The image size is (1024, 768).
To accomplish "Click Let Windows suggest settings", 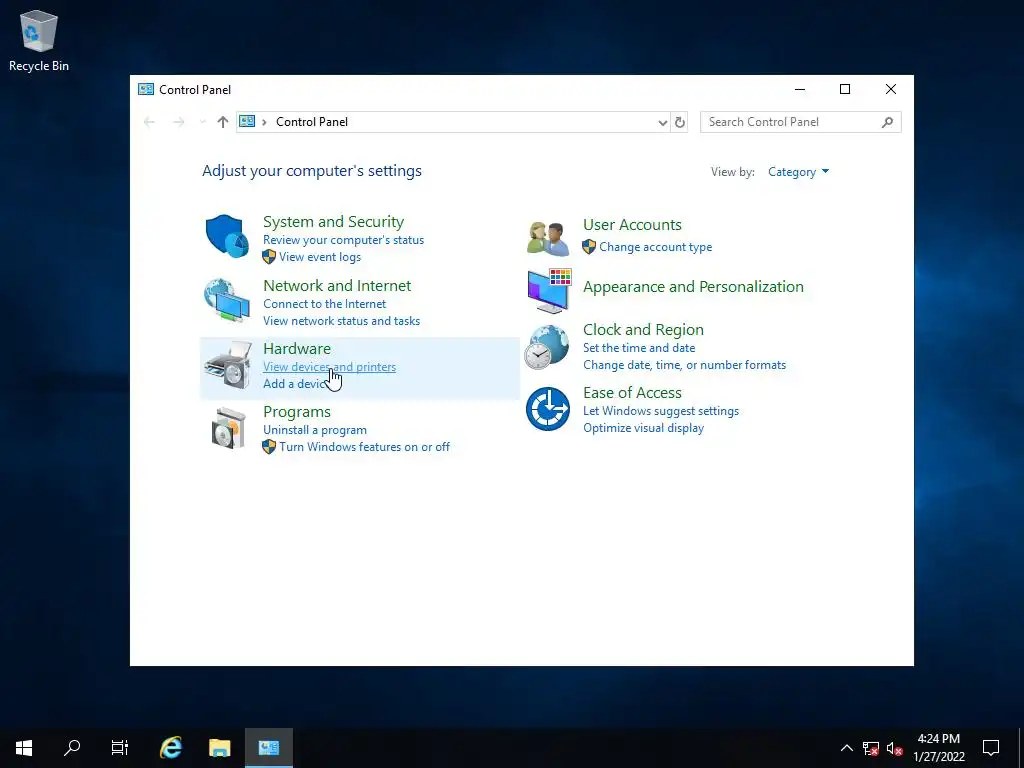I will [660, 411].
